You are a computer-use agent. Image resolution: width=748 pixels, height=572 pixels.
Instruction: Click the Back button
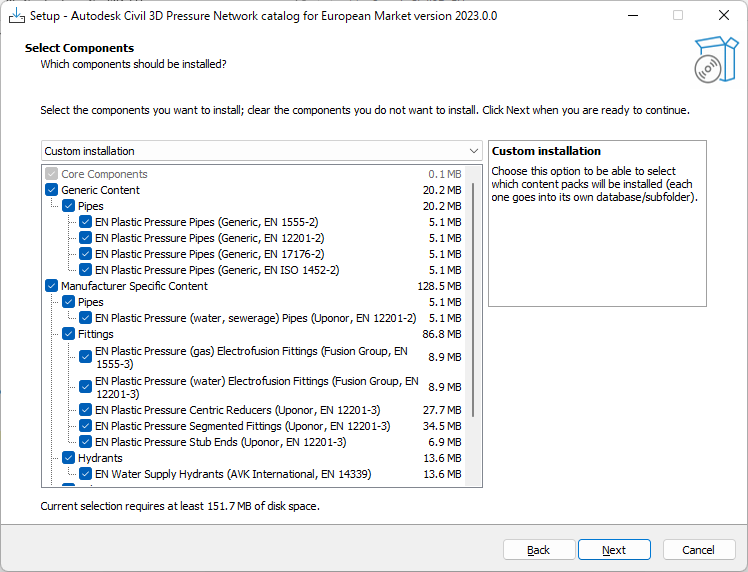[539, 550]
